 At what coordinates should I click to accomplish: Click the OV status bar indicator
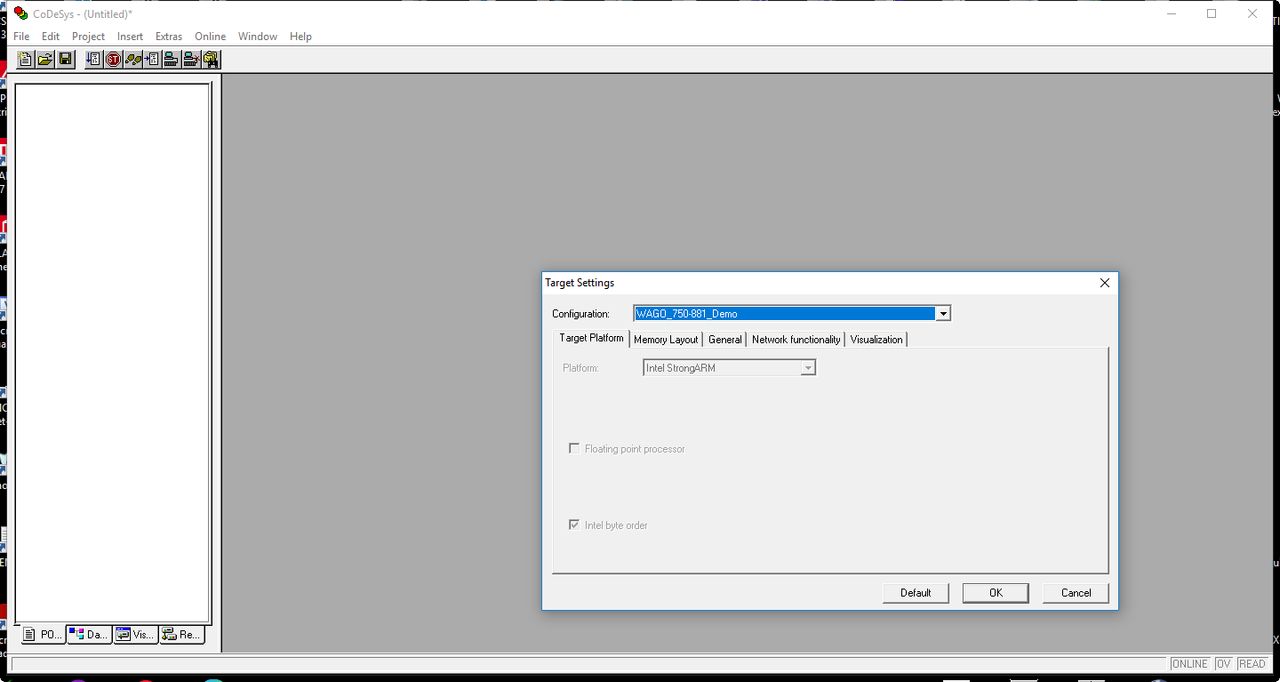(1223, 664)
